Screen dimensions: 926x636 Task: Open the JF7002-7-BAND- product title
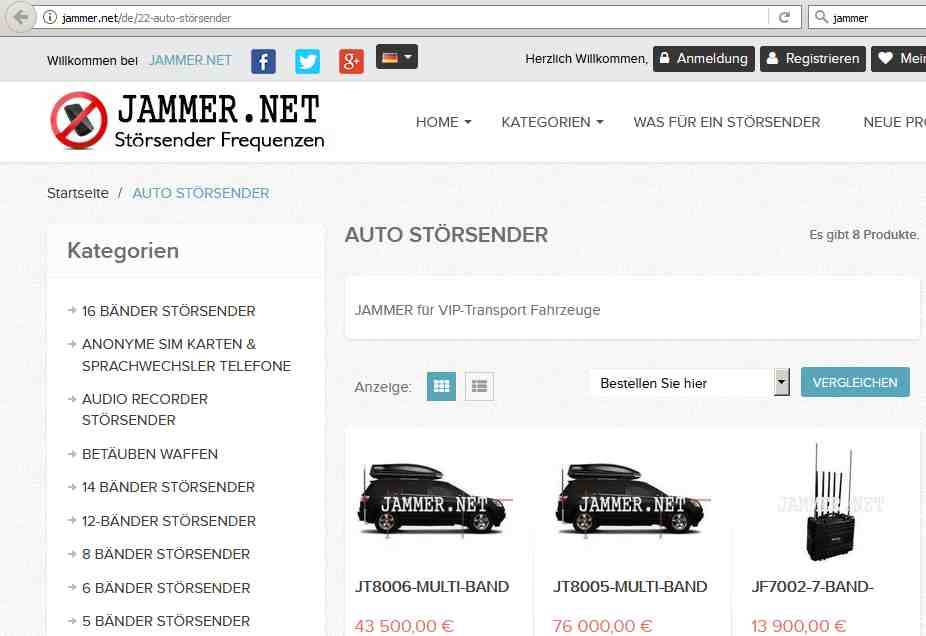click(x=812, y=586)
